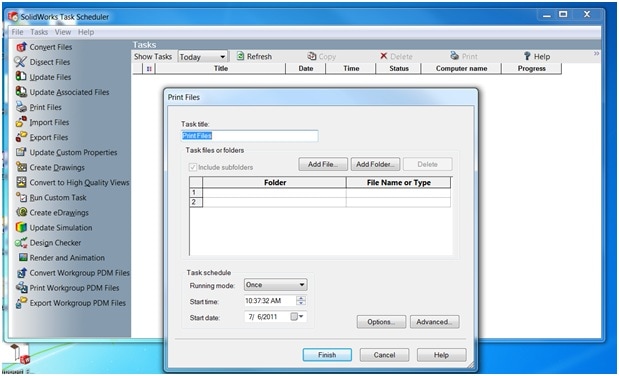Click the Add Folder button
The width and height of the screenshot is (619, 376).
(x=375, y=164)
